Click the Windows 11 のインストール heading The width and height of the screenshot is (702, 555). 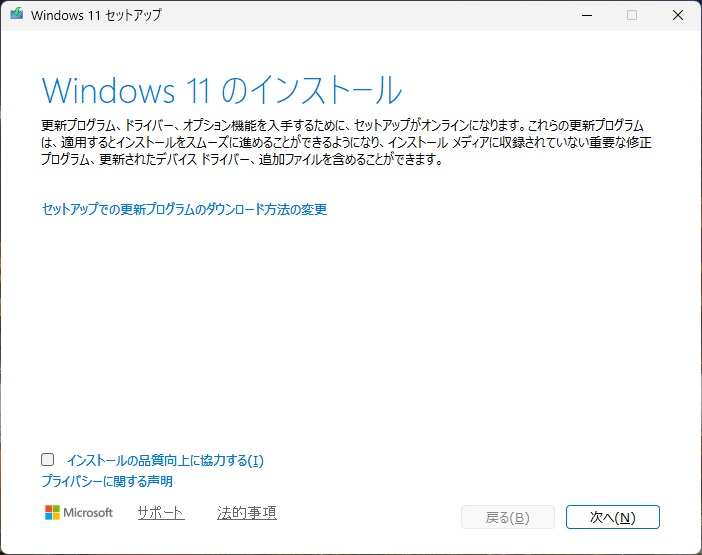click(222, 90)
